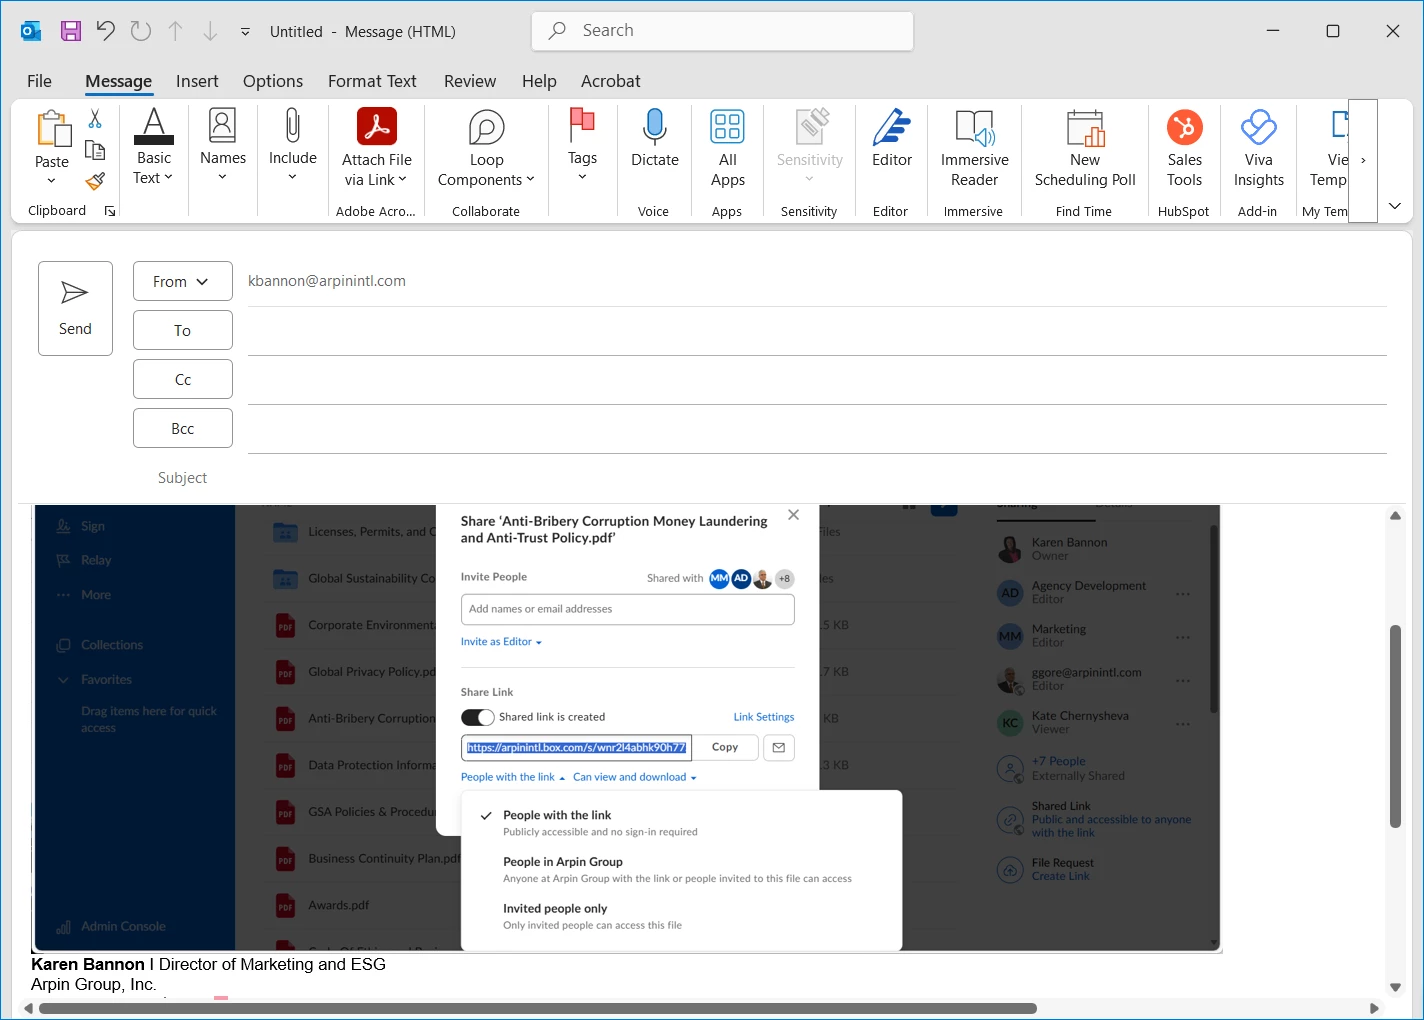Viewport: 1424px width, 1020px height.
Task: Click the Search box
Action: point(722,31)
